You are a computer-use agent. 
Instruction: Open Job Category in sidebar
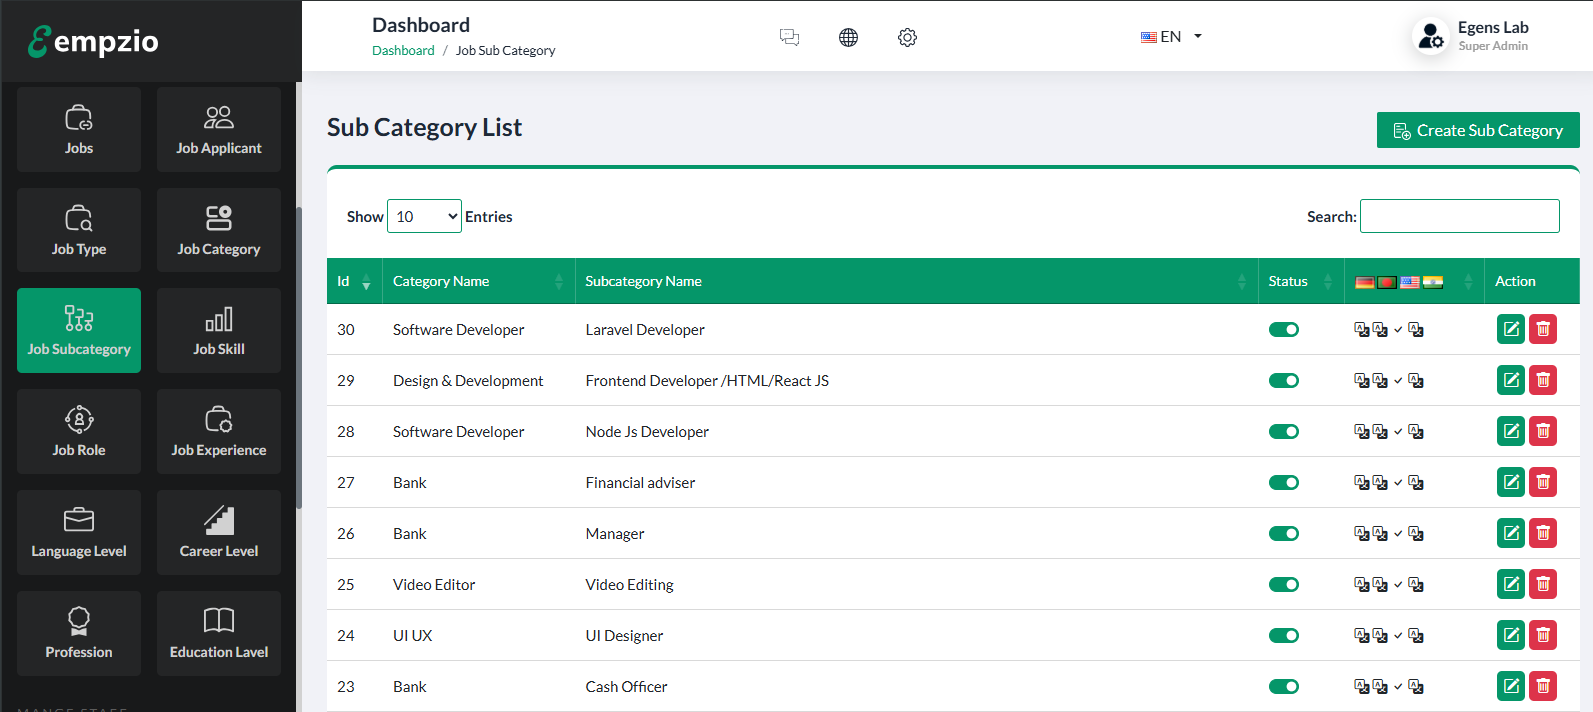218,230
